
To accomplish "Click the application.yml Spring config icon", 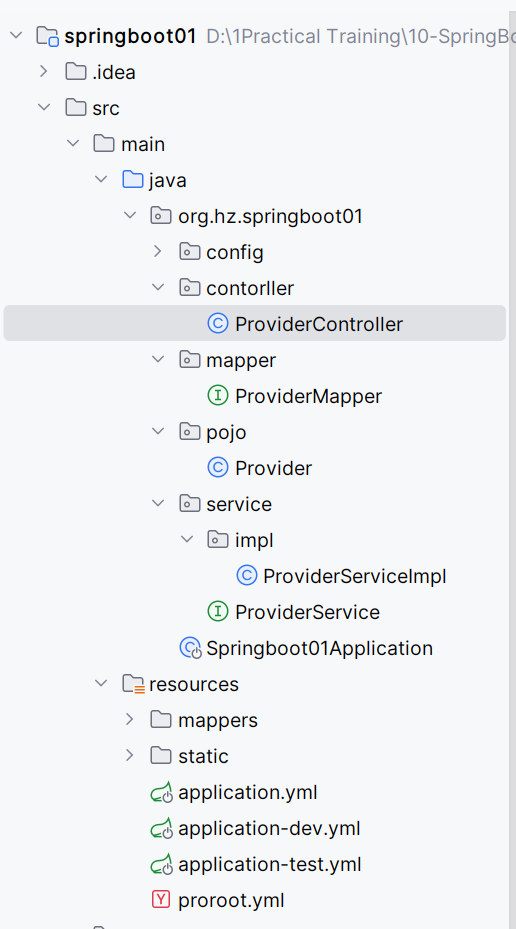I will [x=161, y=792].
